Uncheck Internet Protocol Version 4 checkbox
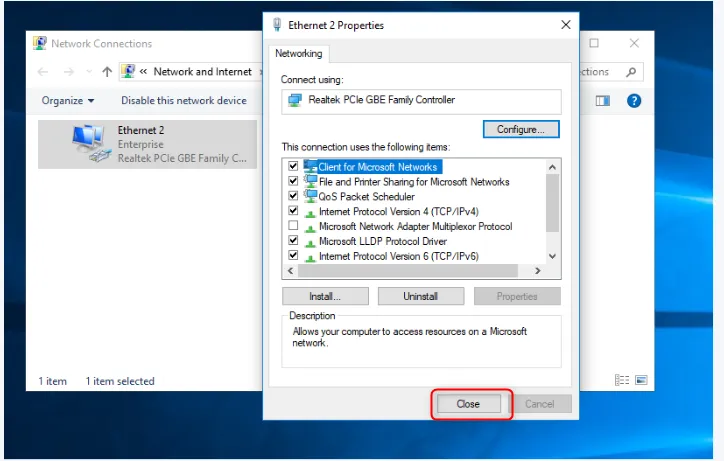 click(293, 211)
